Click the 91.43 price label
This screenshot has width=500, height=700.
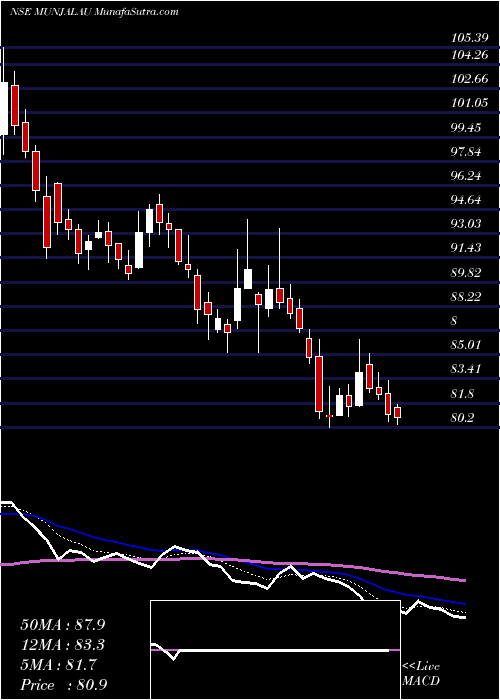(x=466, y=248)
